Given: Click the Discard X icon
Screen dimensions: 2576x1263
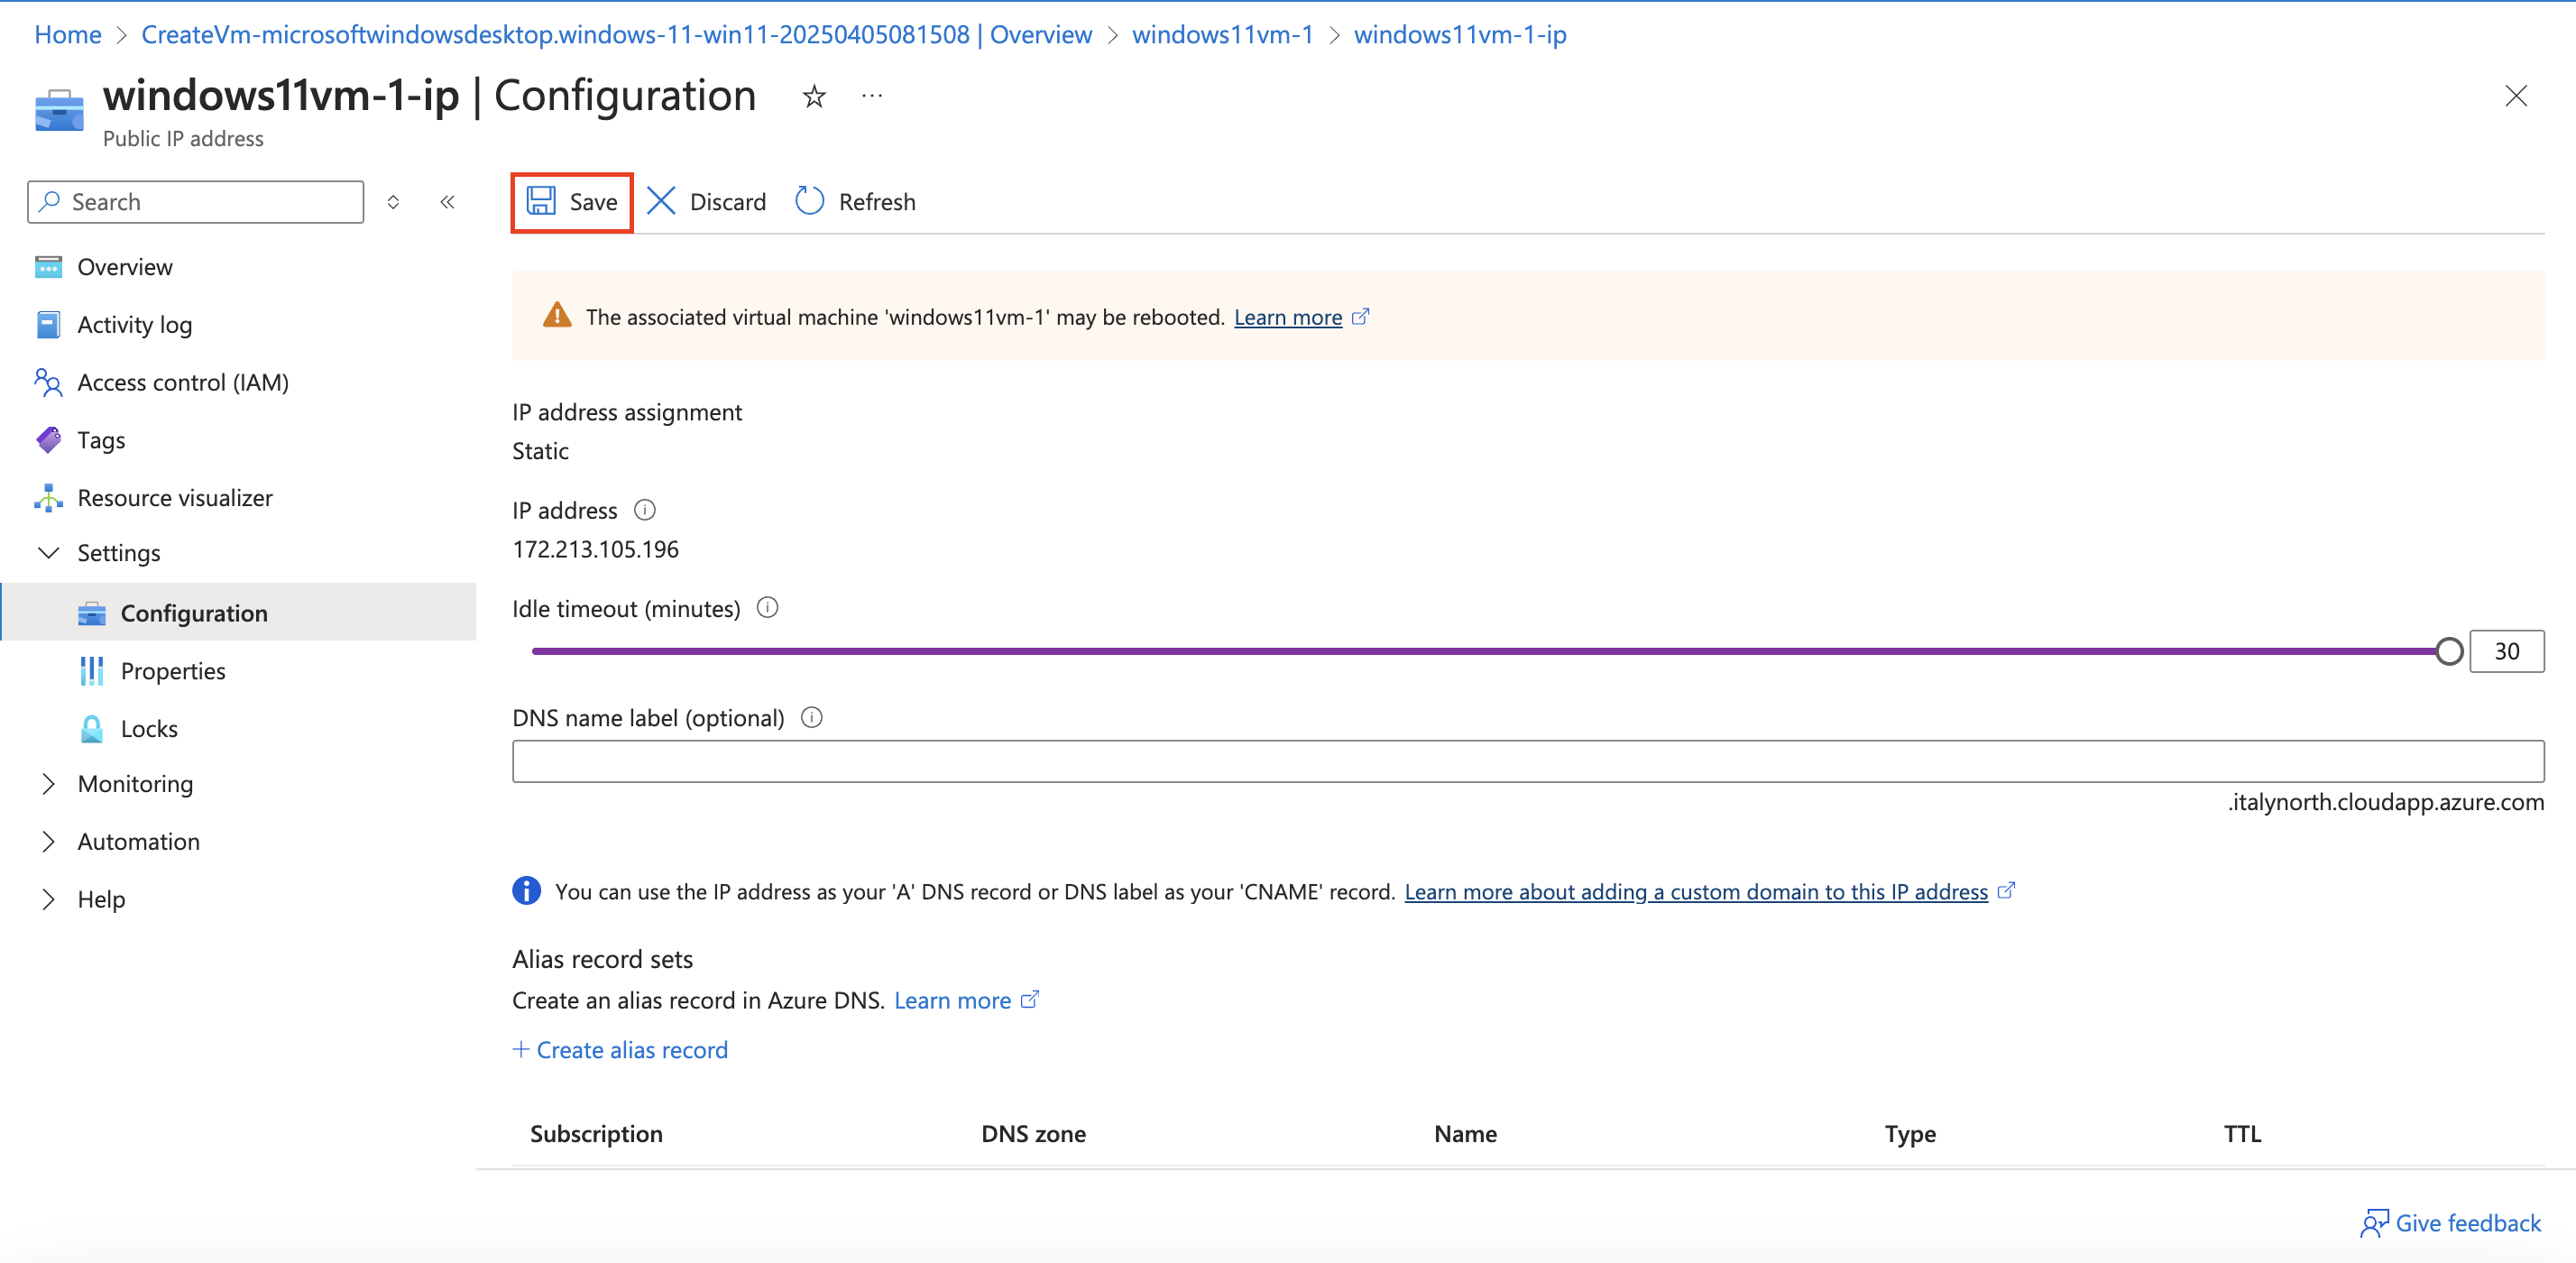Looking at the screenshot, I should [661, 201].
